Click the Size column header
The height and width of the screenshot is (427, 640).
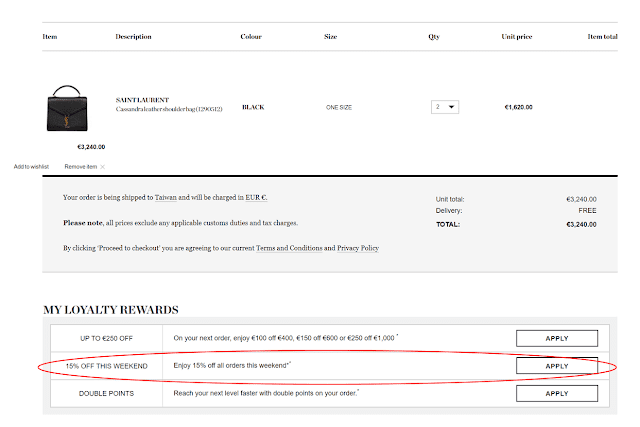[331, 37]
